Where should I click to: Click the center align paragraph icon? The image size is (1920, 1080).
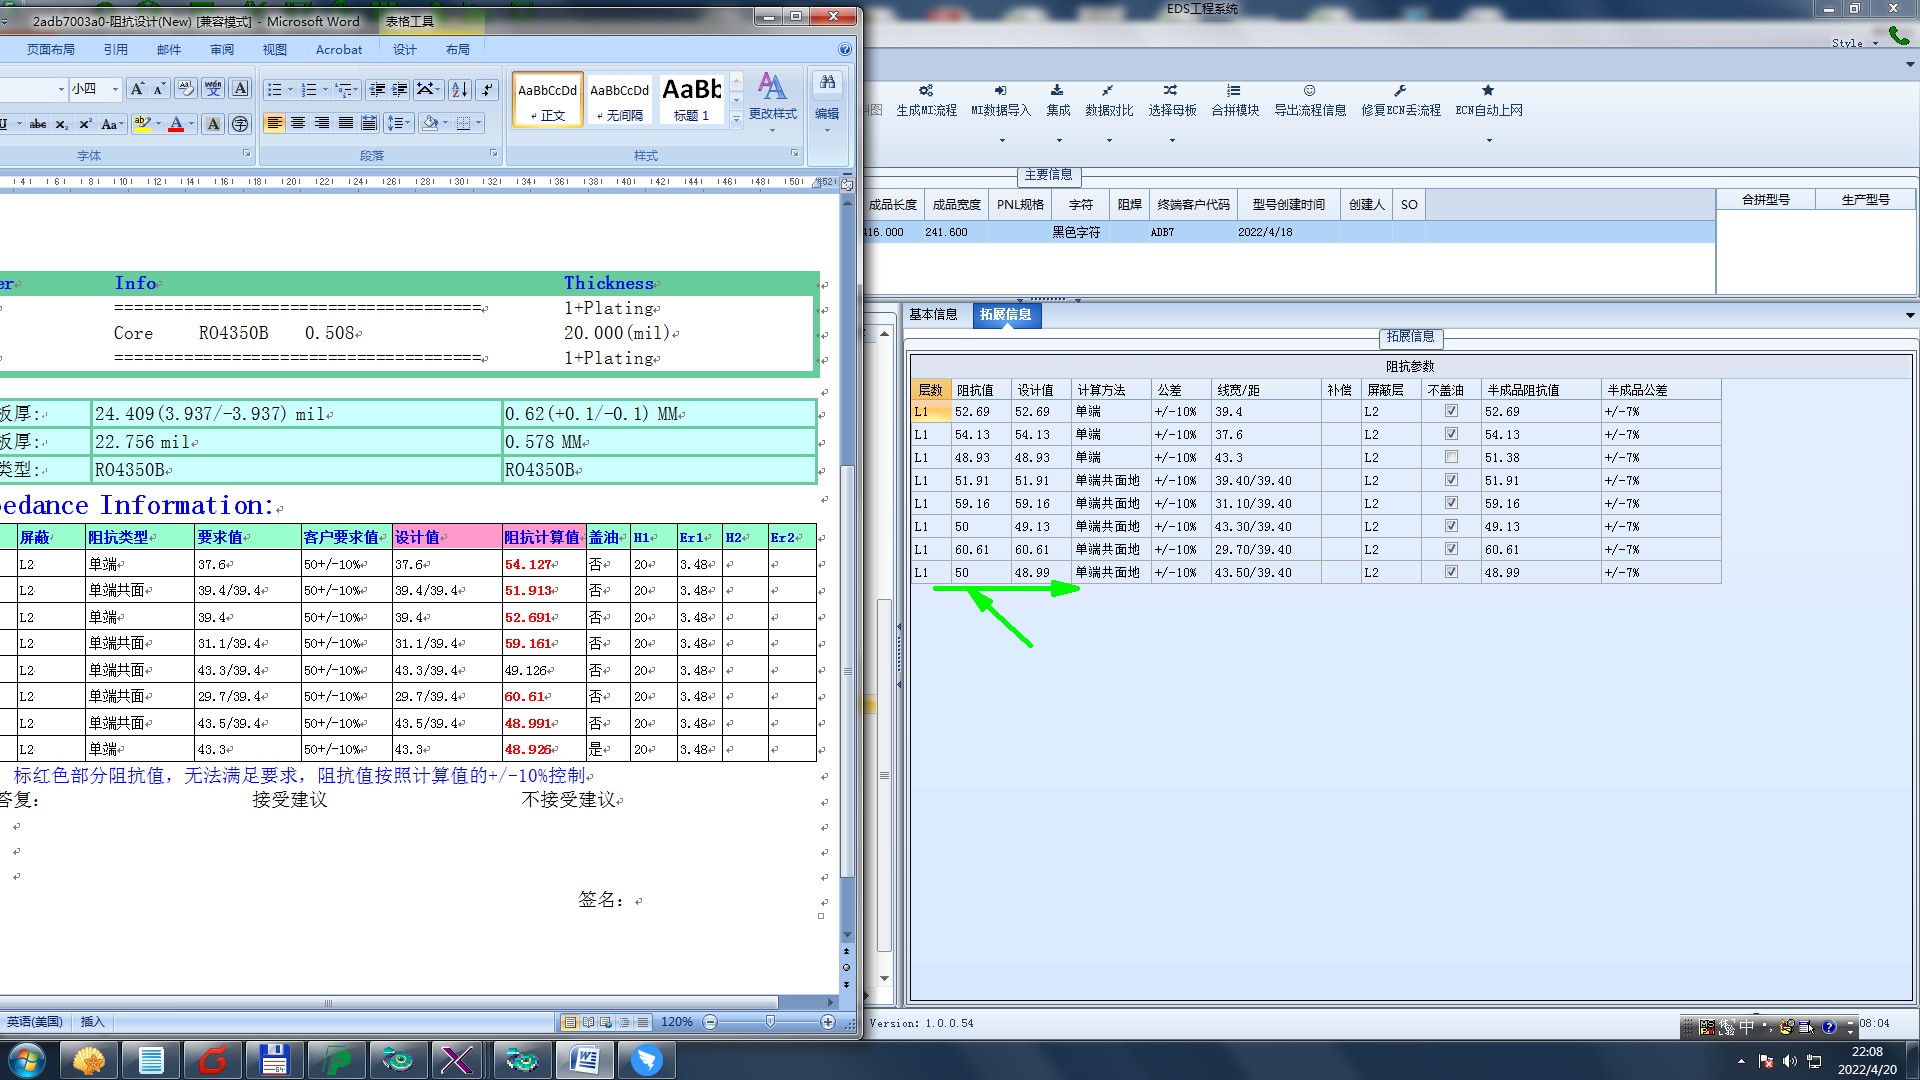[x=298, y=123]
